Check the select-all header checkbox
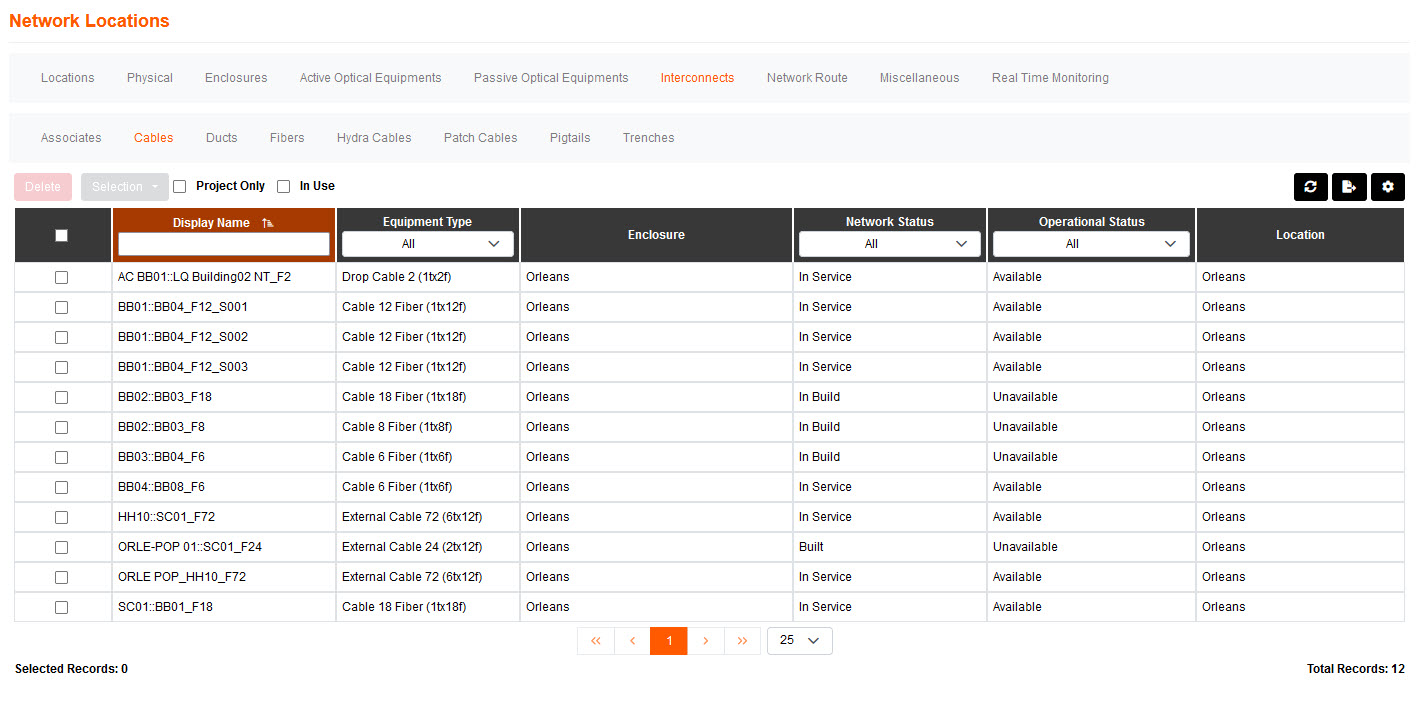This screenshot has height=701, width=1420. click(62, 235)
